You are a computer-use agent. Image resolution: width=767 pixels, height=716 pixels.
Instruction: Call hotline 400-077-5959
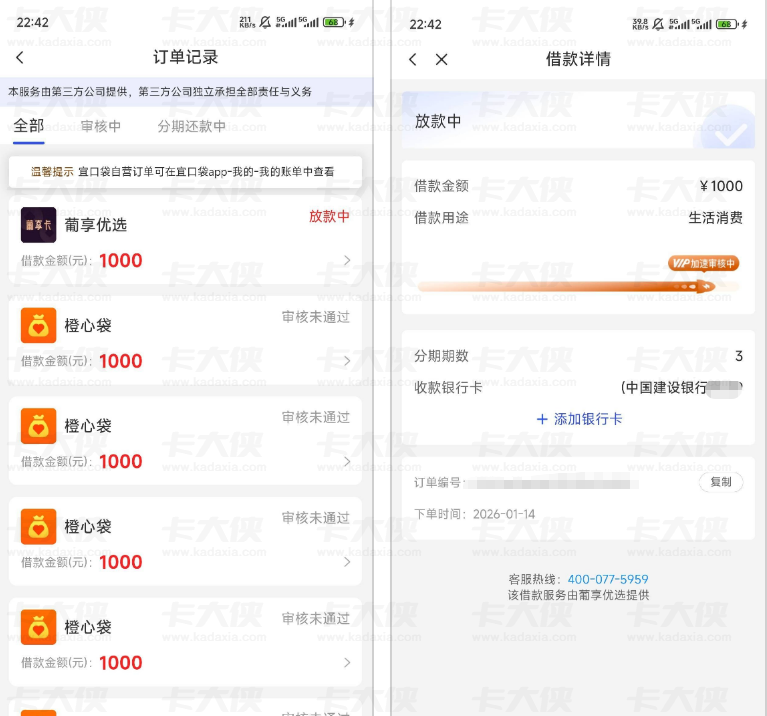pos(608,580)
